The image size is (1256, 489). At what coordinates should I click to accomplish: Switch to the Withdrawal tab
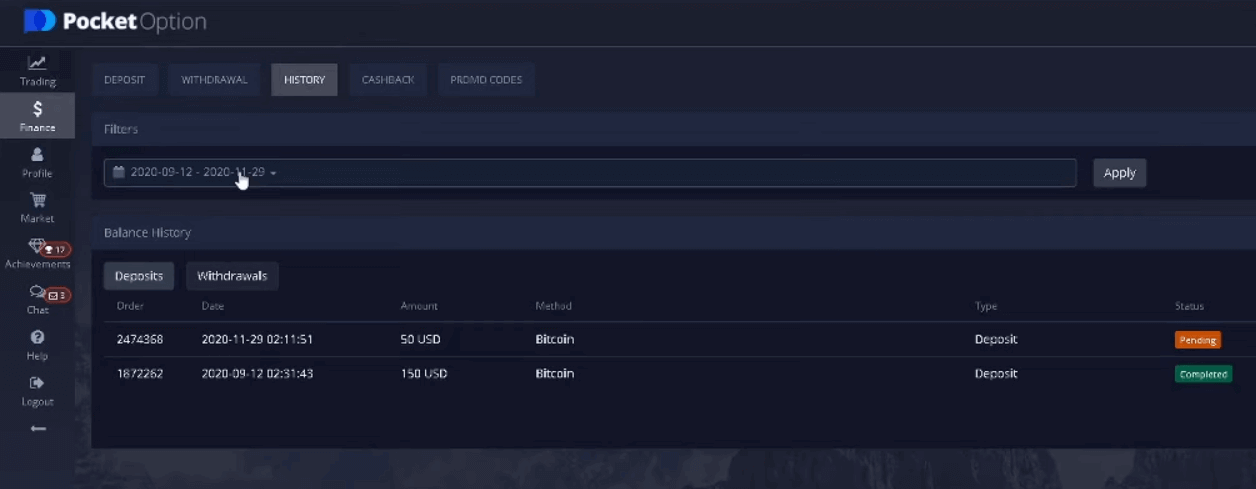(214, 80)
